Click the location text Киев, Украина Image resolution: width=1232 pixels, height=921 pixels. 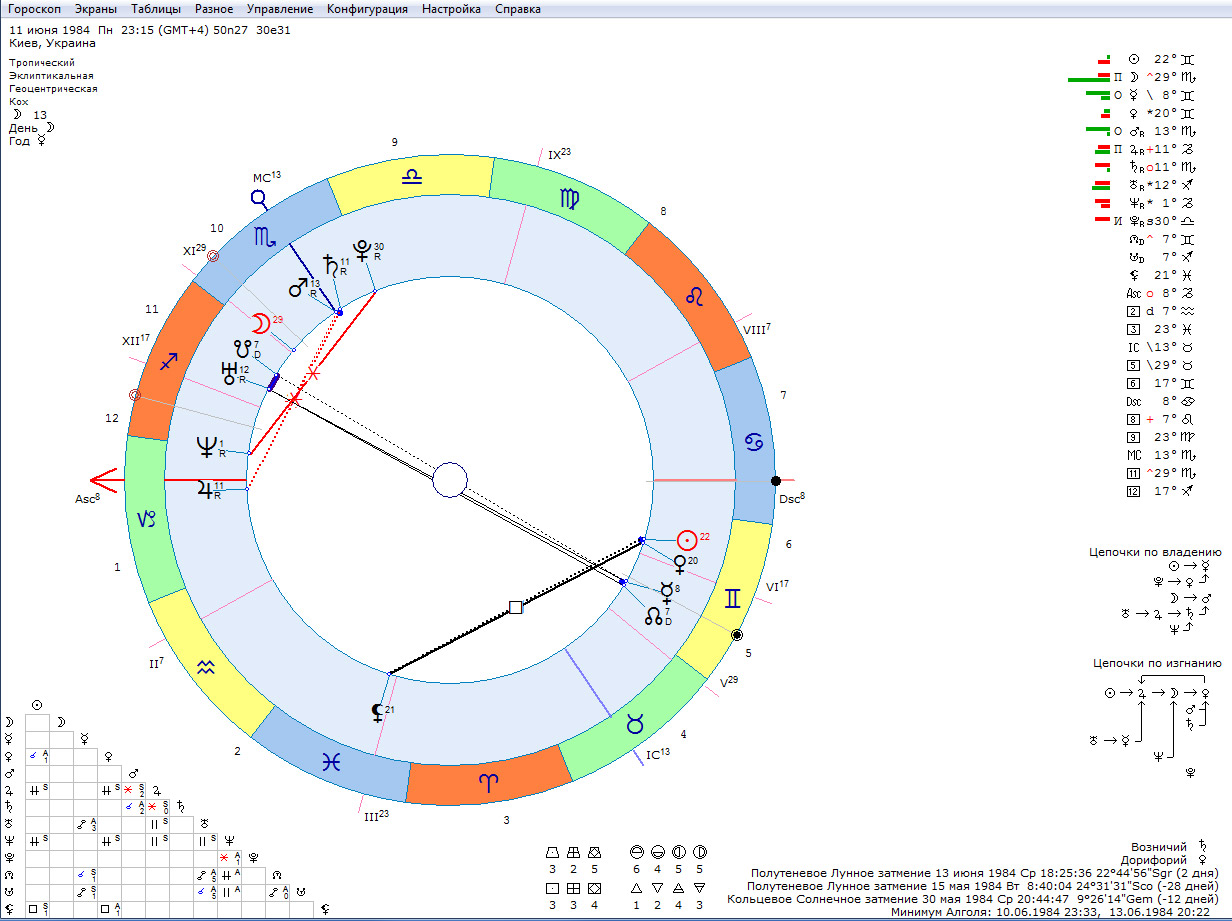52,43
